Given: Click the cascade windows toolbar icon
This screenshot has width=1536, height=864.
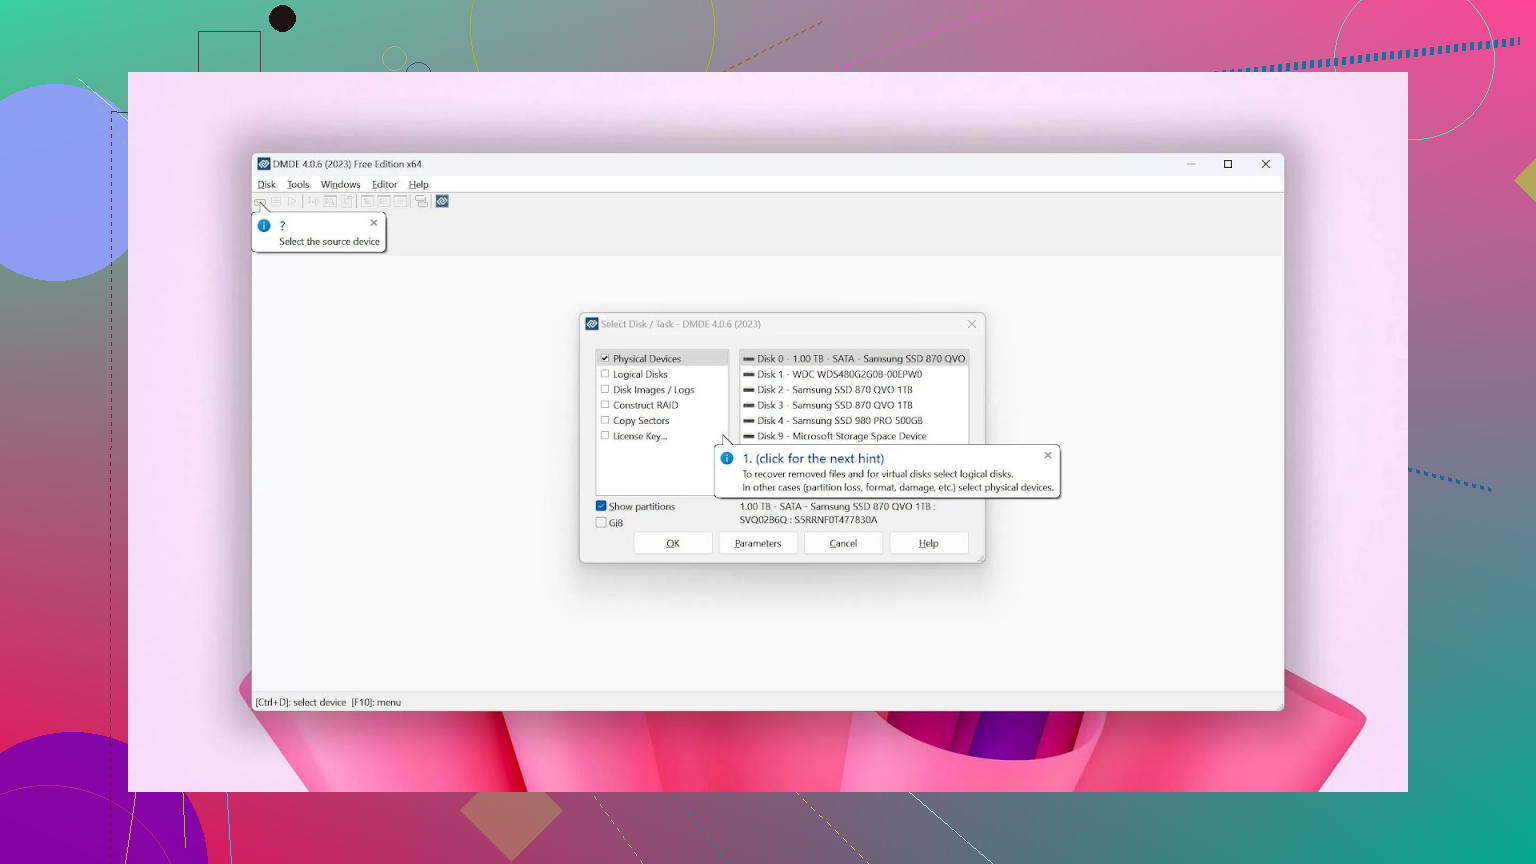Looking at the screenshot, I should pyautogui.click(x=422, y=201).
